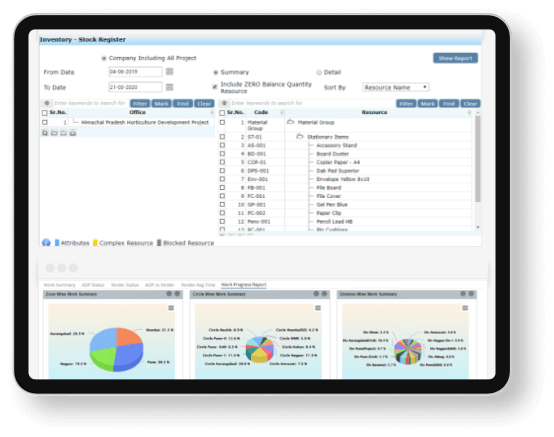Image resolution: width=554 pixels, height=437 pixels.
Task: Click the blue globe help icon beside Attributes
Action: (46, 243)
